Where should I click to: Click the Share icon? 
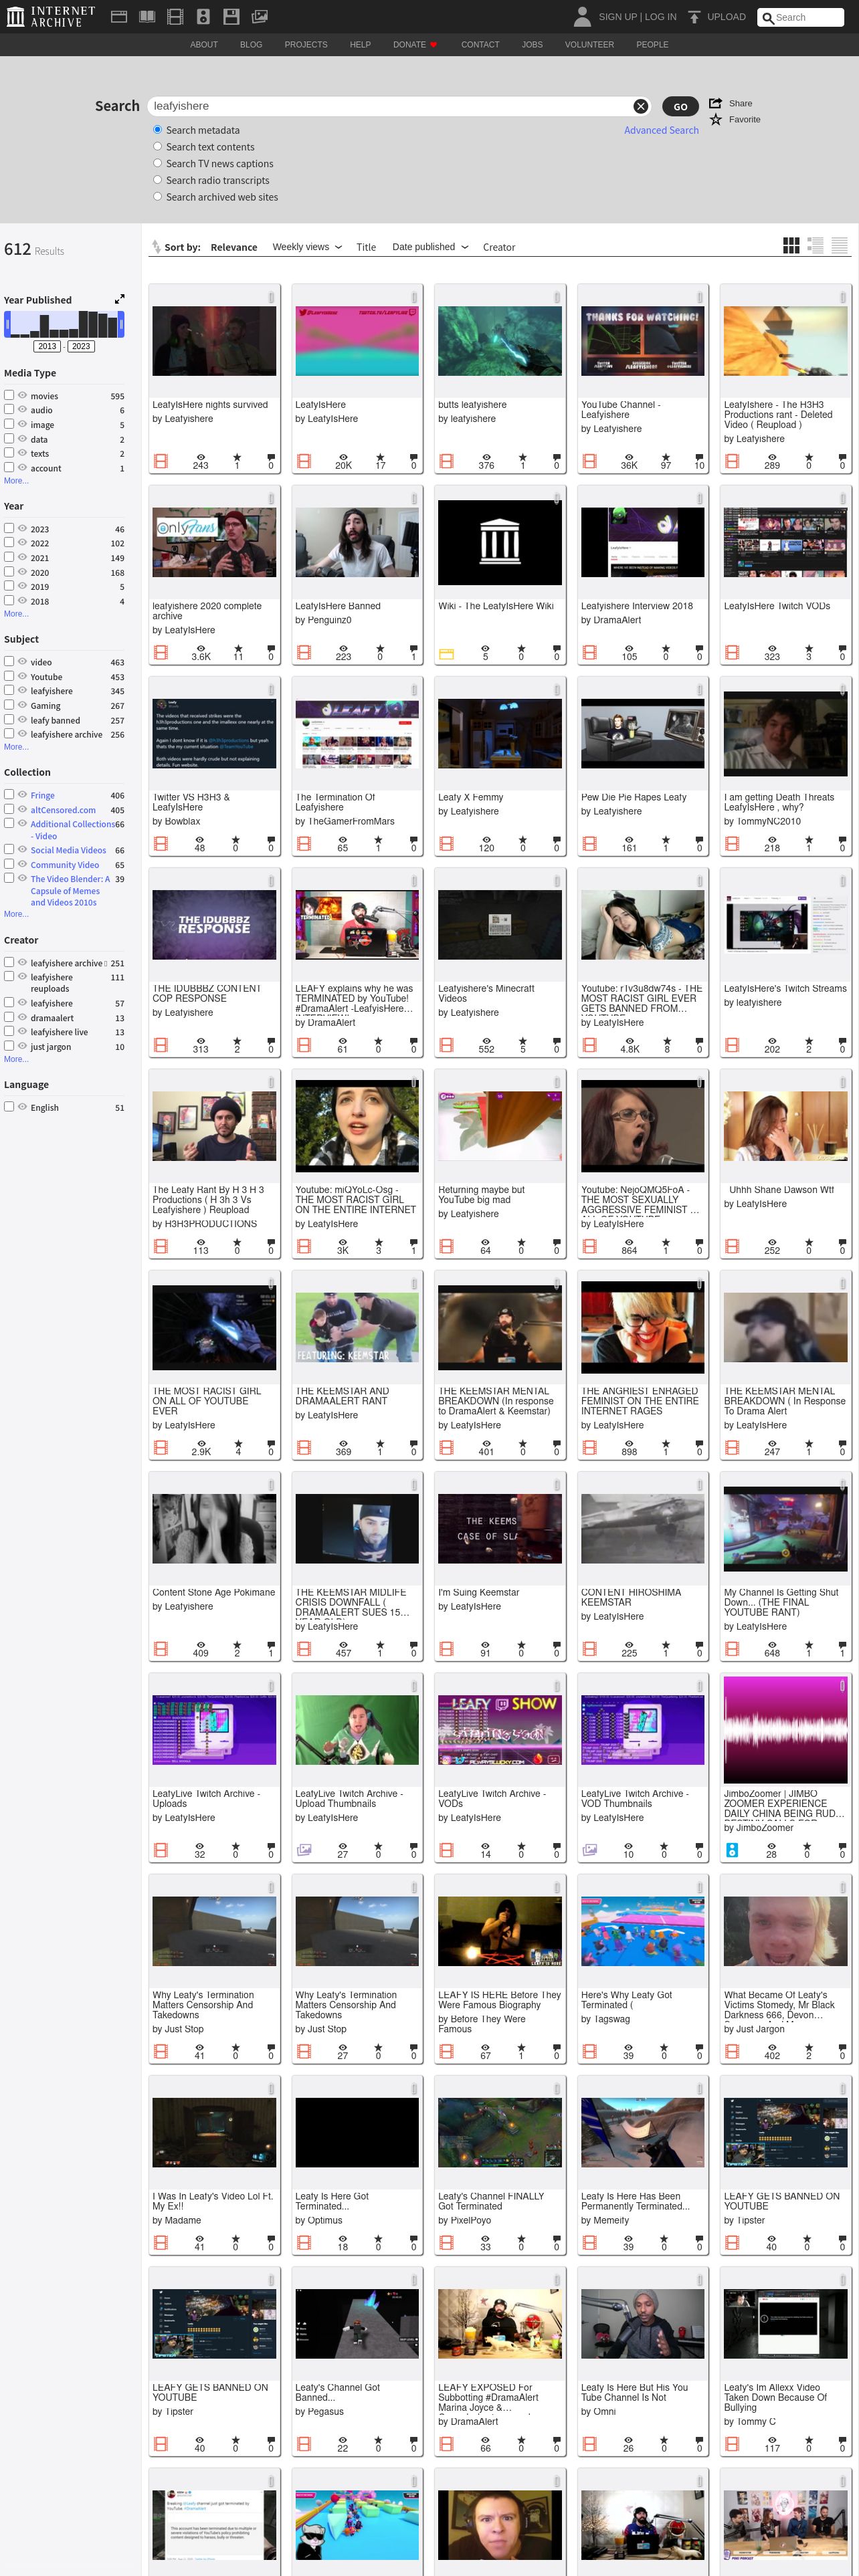[x=716, y=103]
